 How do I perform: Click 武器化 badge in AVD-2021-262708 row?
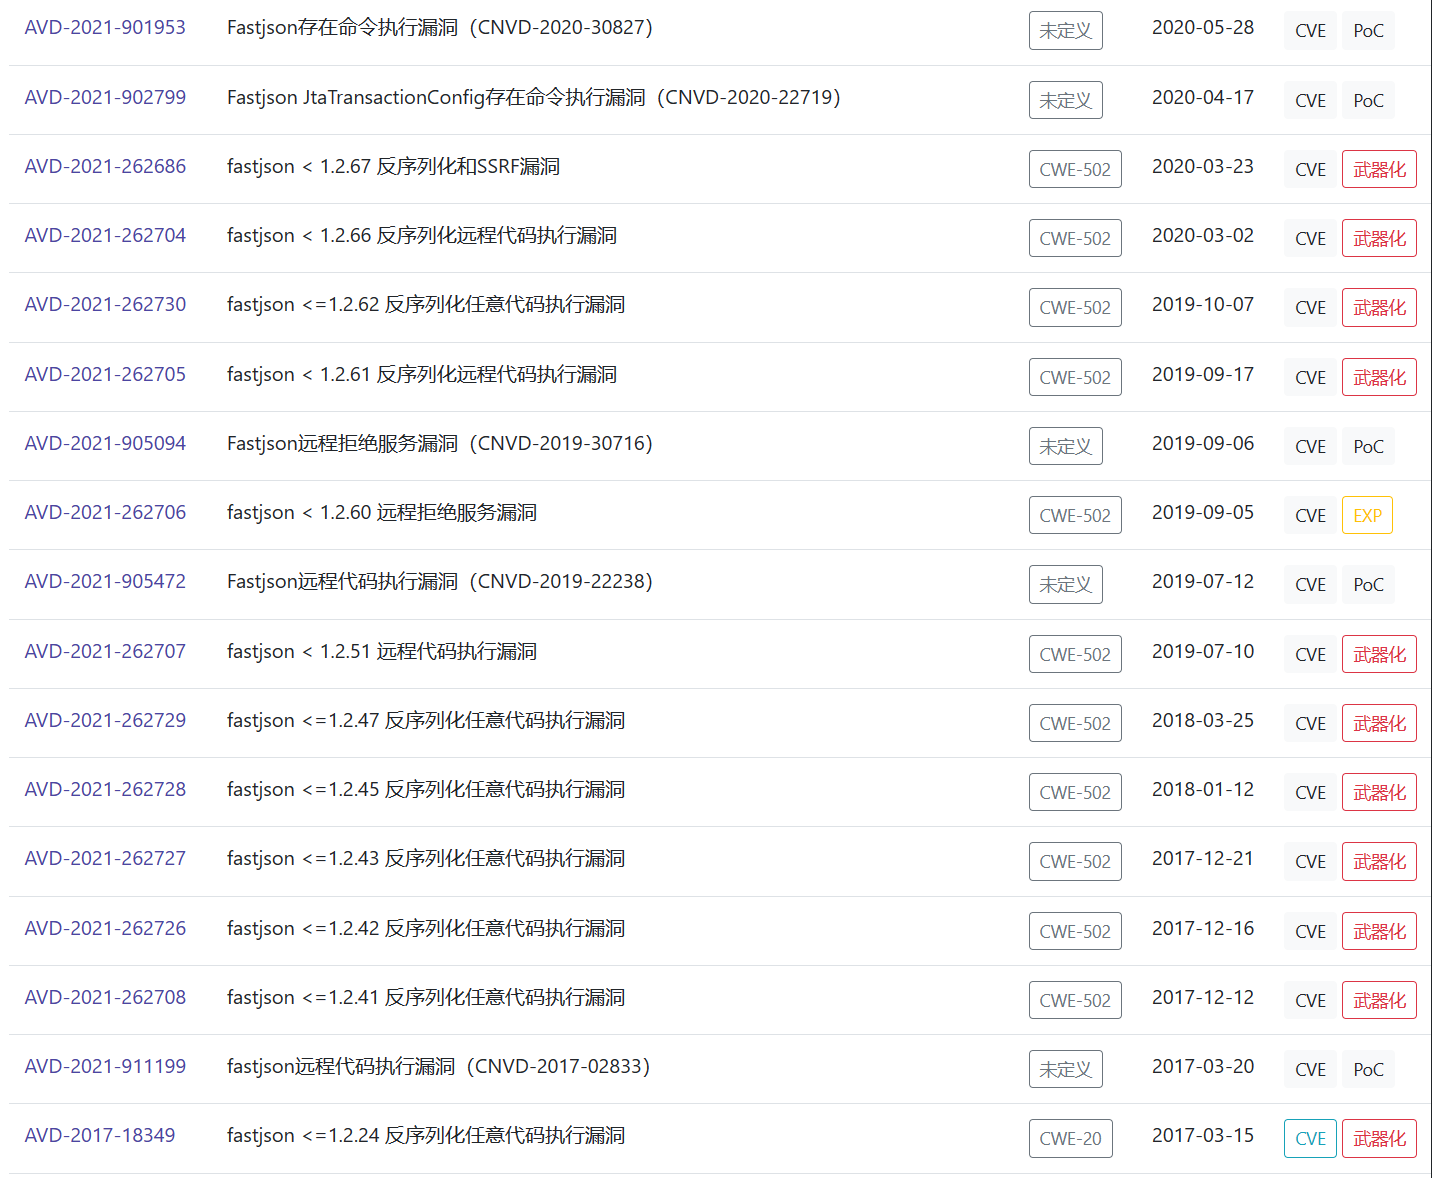point(1379,1000)
